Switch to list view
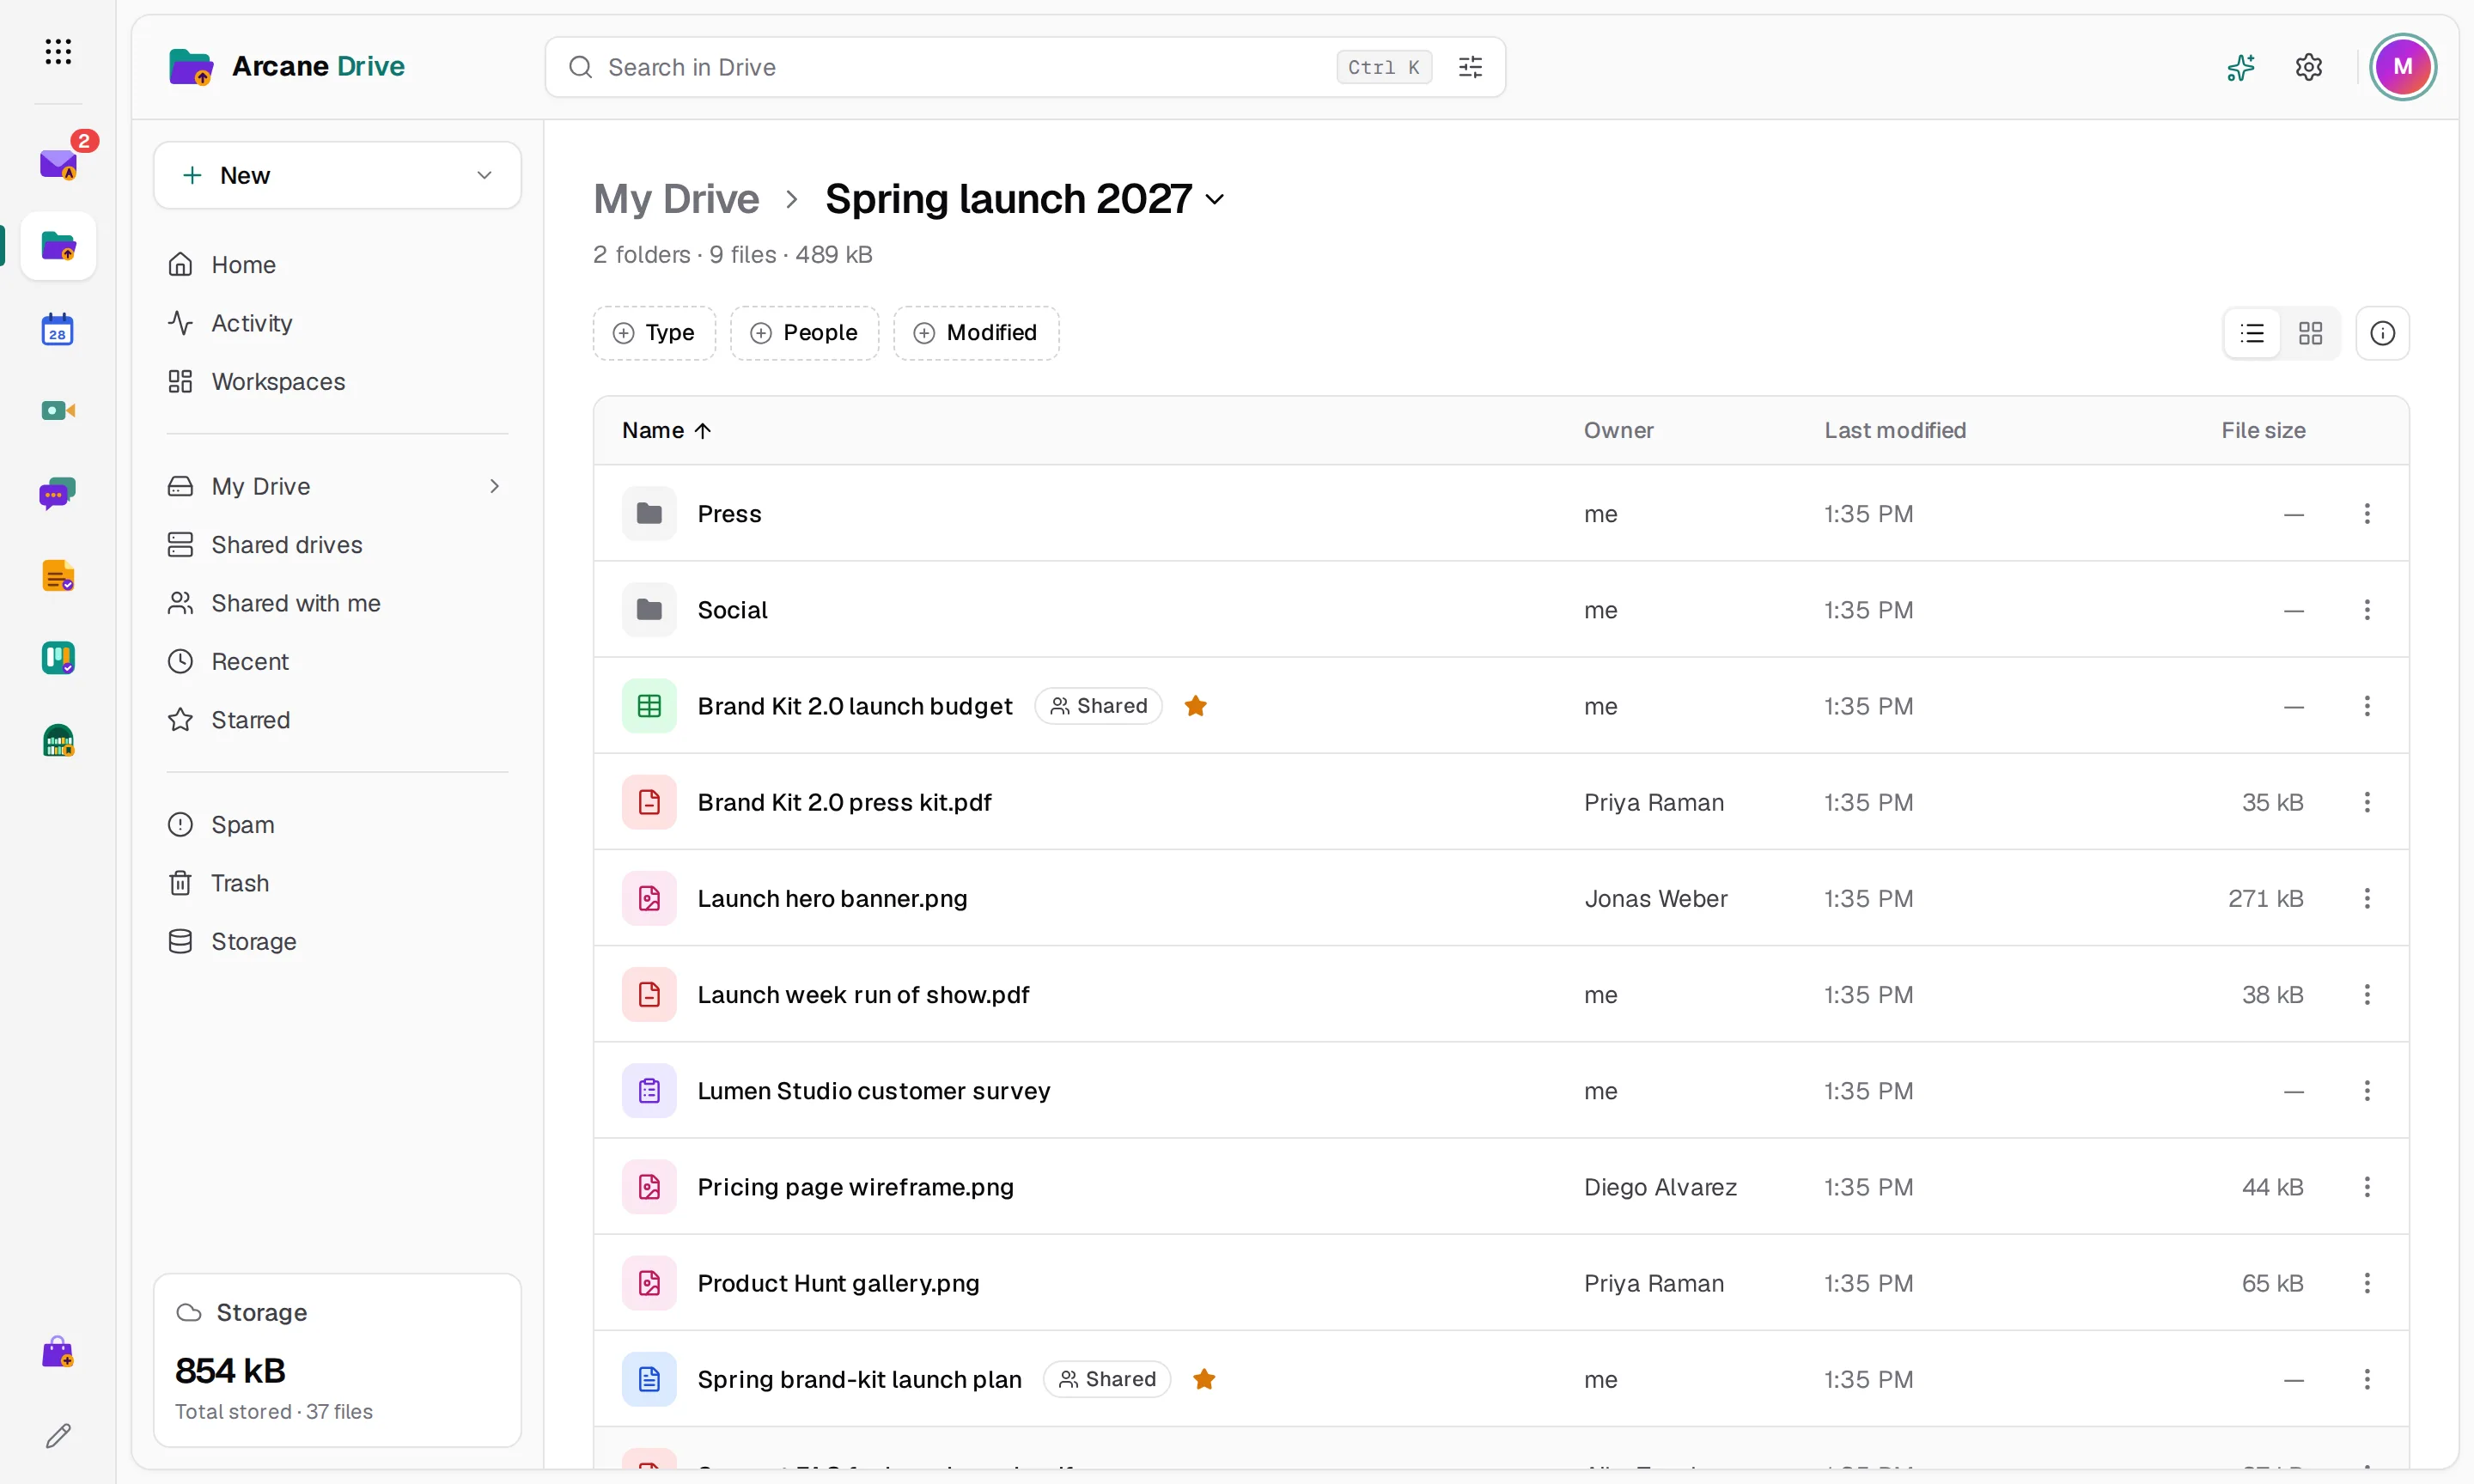 pyautogui.click(x=2252, y=333)
